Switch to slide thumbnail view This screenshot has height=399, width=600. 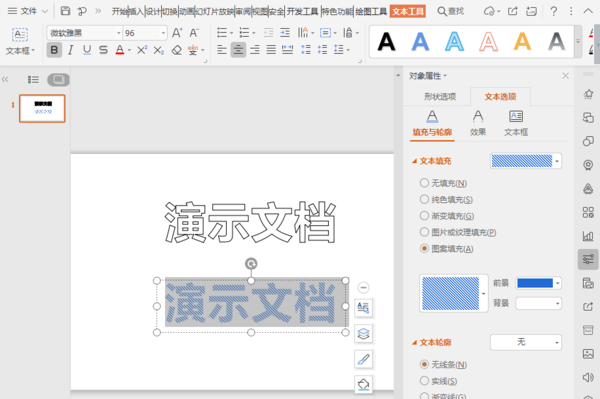click(58, 80)
